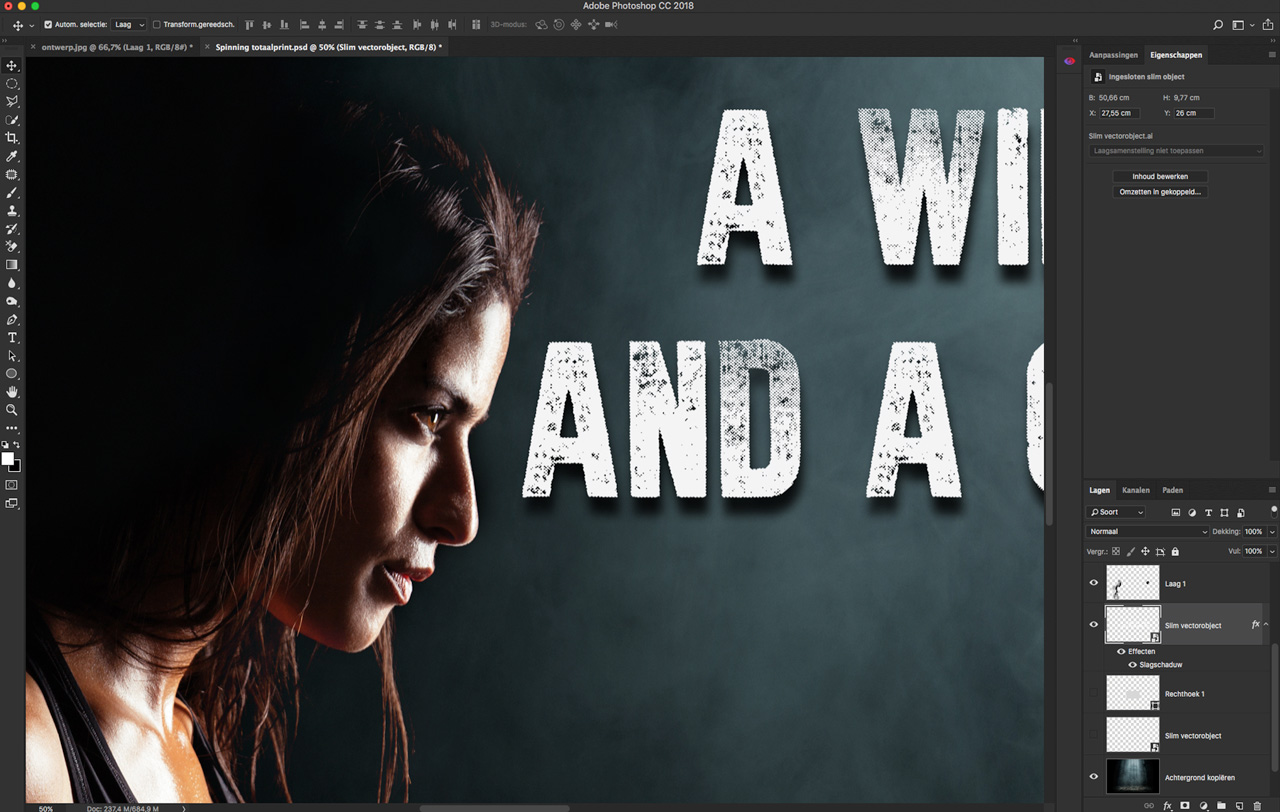Switch to ontwerp.jpg document tab

click(x=116, y=47)
